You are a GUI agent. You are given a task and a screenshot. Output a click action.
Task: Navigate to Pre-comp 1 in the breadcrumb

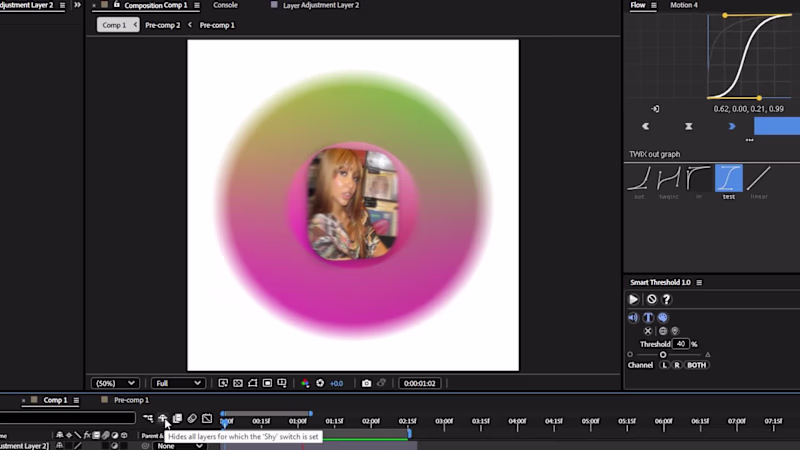(x=217, y=25)
